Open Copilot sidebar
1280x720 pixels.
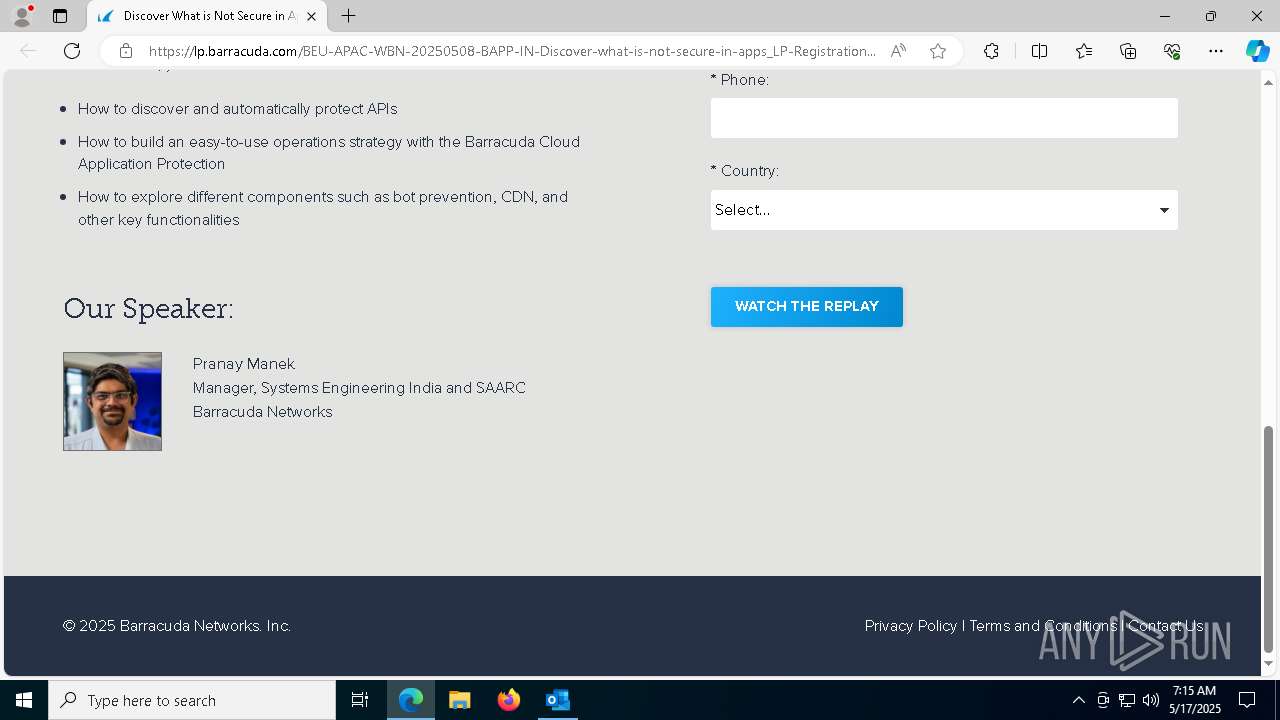1257,51
